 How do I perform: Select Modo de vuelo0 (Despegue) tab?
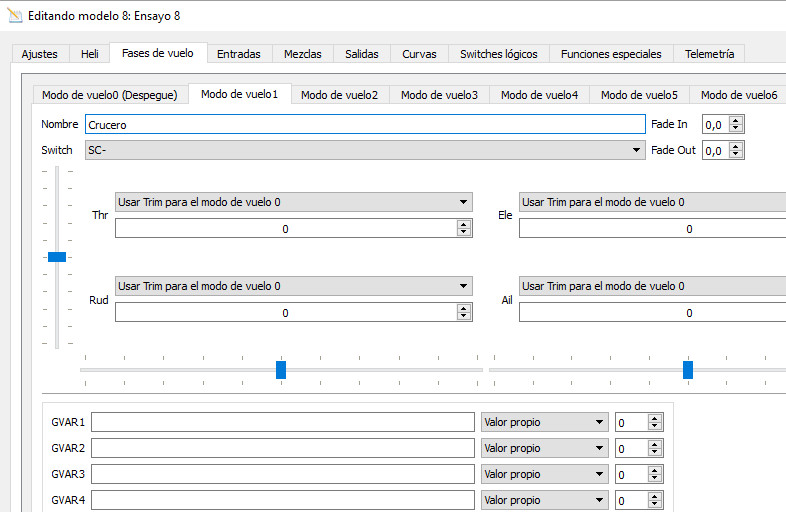tap(110, 95)
